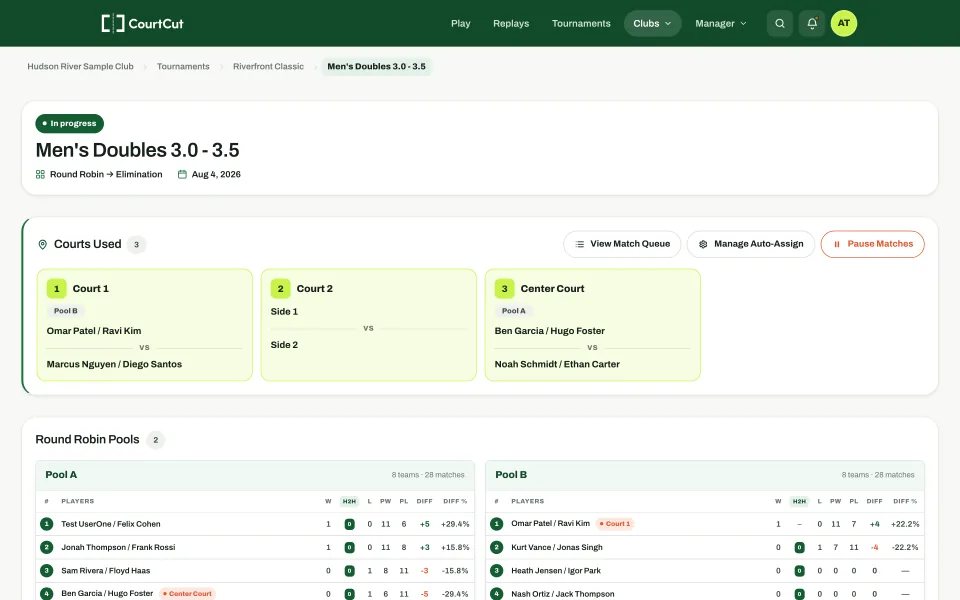960x600 pixels.
Task: Click the +22.2% diff value
Action: coord(905,524)
